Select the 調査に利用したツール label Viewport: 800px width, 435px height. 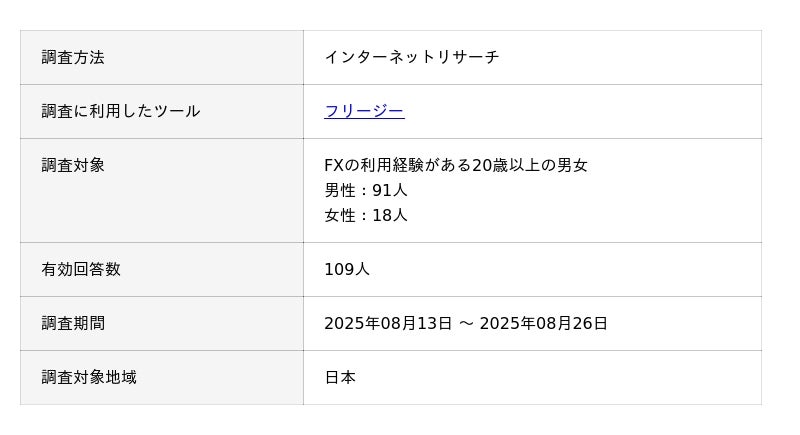coord(121,111)
